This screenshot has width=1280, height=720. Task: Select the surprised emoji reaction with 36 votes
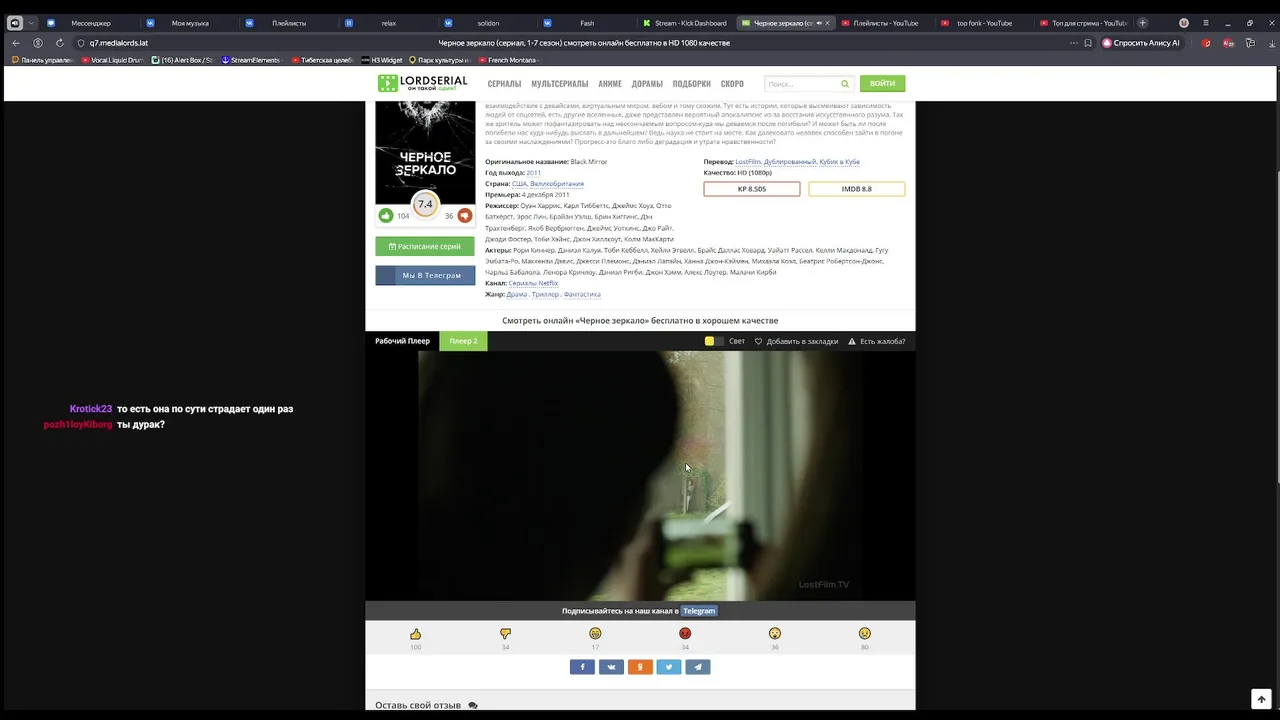775,634
